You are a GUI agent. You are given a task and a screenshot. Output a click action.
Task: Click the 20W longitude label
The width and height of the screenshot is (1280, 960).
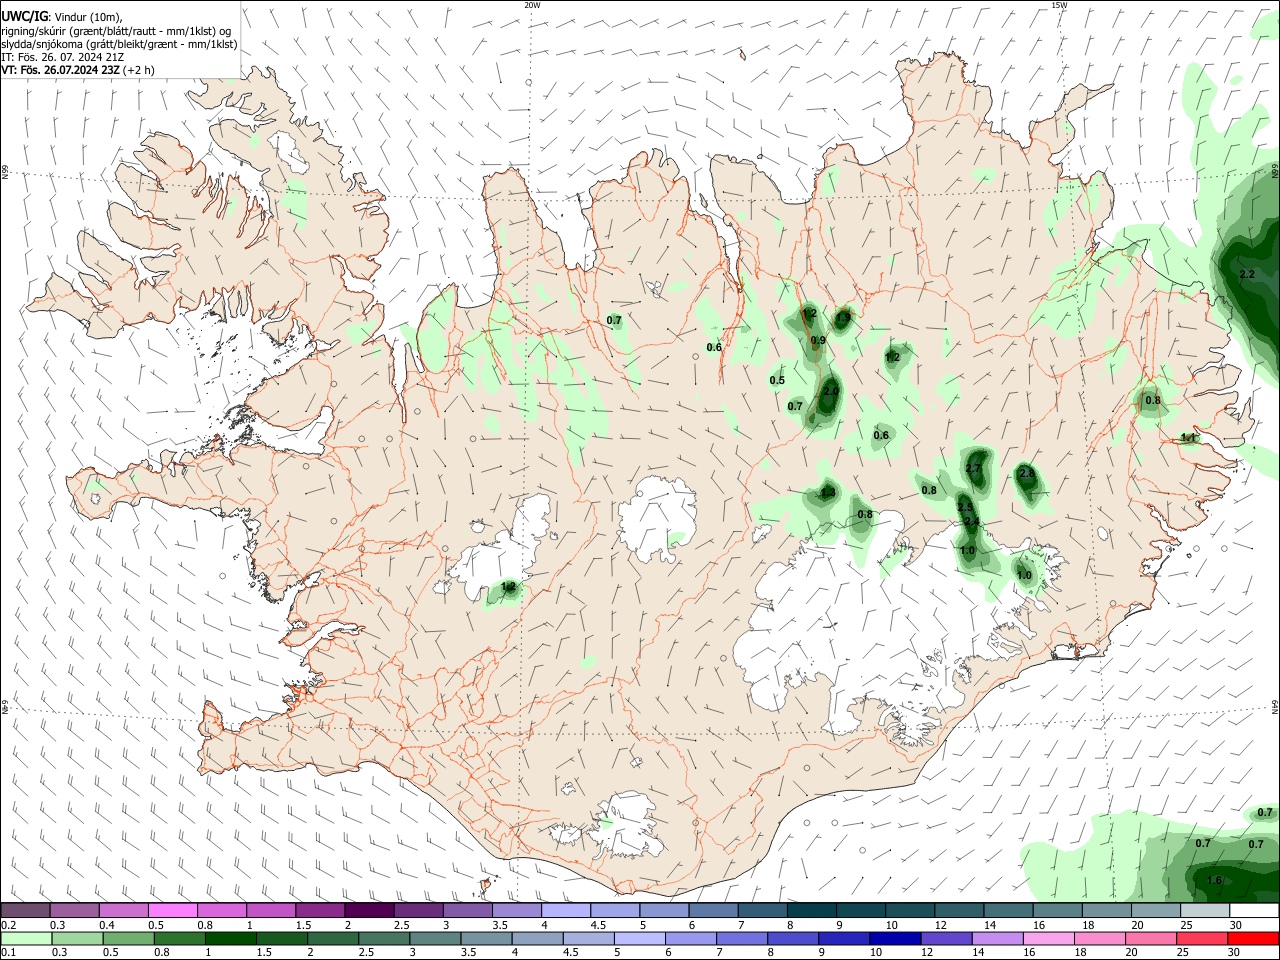point(532,5)
